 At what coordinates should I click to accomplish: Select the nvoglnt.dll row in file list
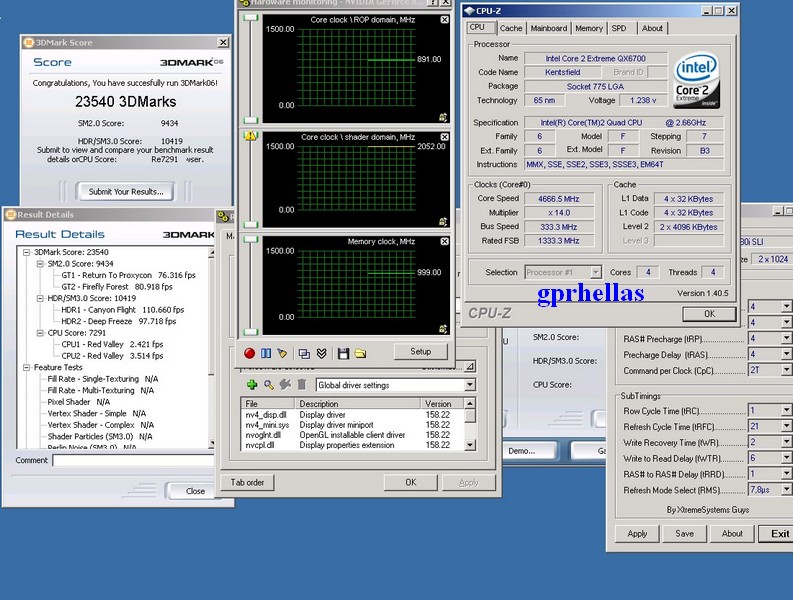pos(353,435)
